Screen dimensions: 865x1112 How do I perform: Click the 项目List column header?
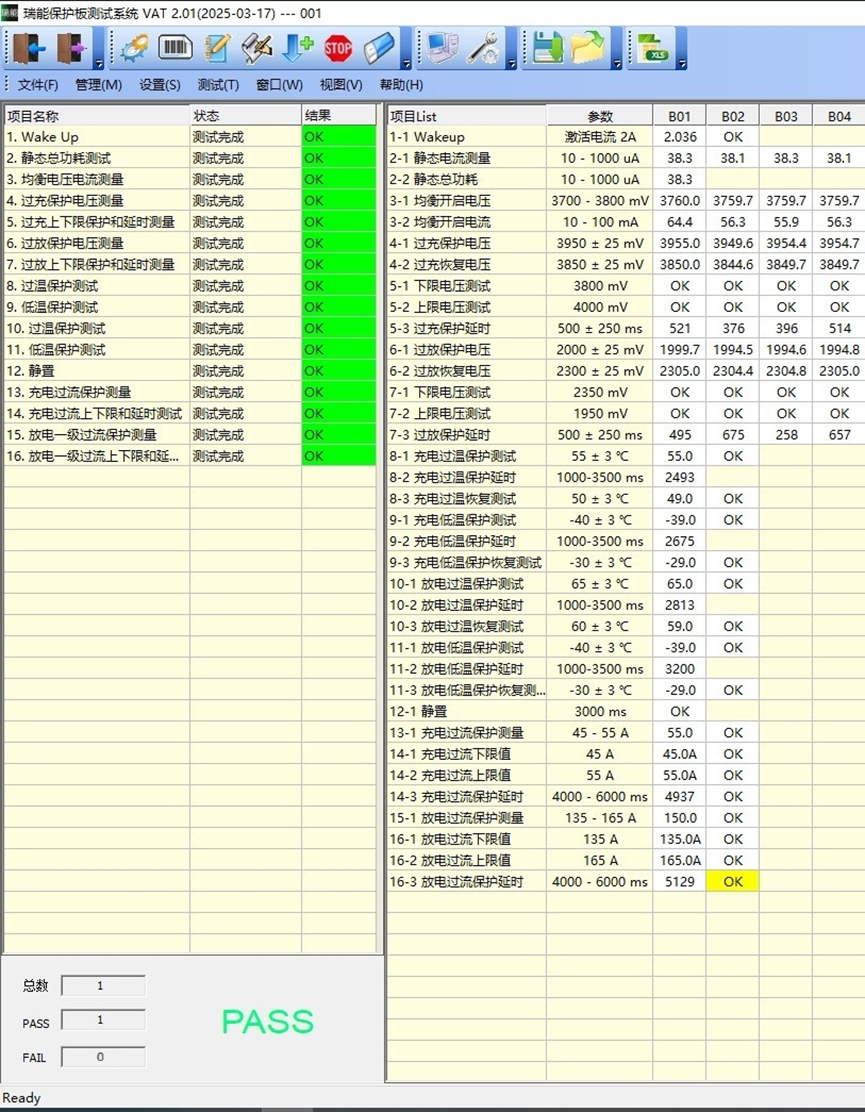[467, 116]
